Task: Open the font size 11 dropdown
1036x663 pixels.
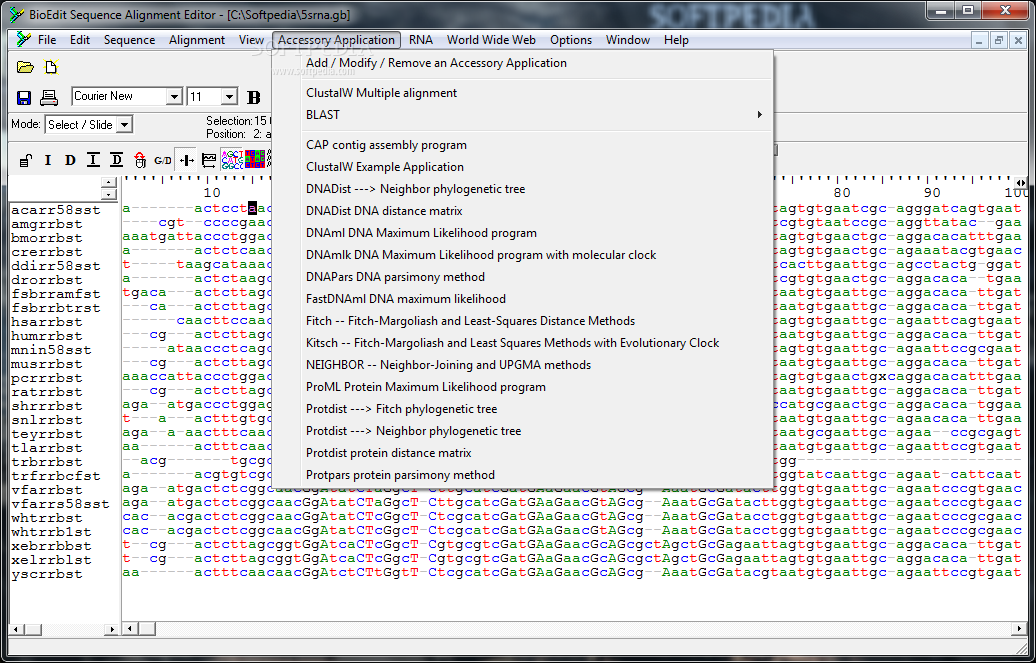Action: (x=229, y=97)
